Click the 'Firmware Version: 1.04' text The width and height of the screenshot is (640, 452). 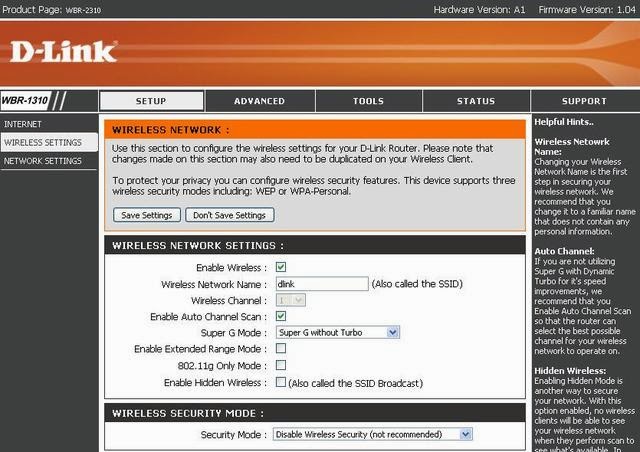(x=587, y=9)
